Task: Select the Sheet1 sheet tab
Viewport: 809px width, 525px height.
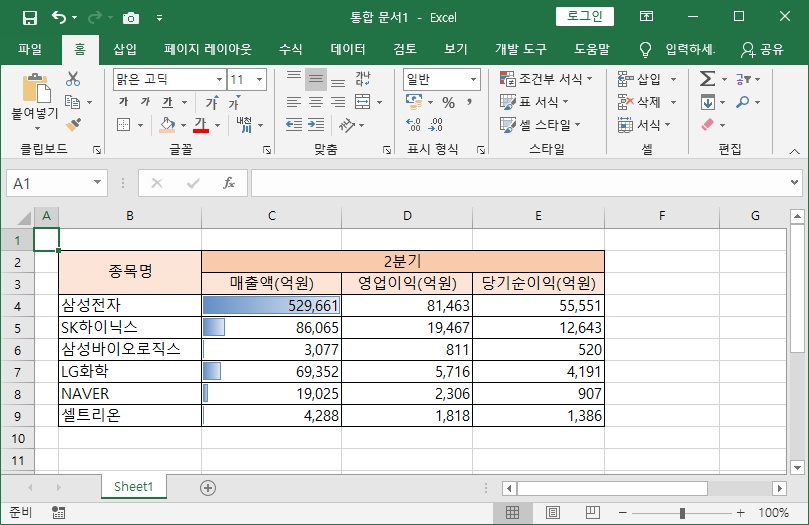Action: [x=134, y=487]
